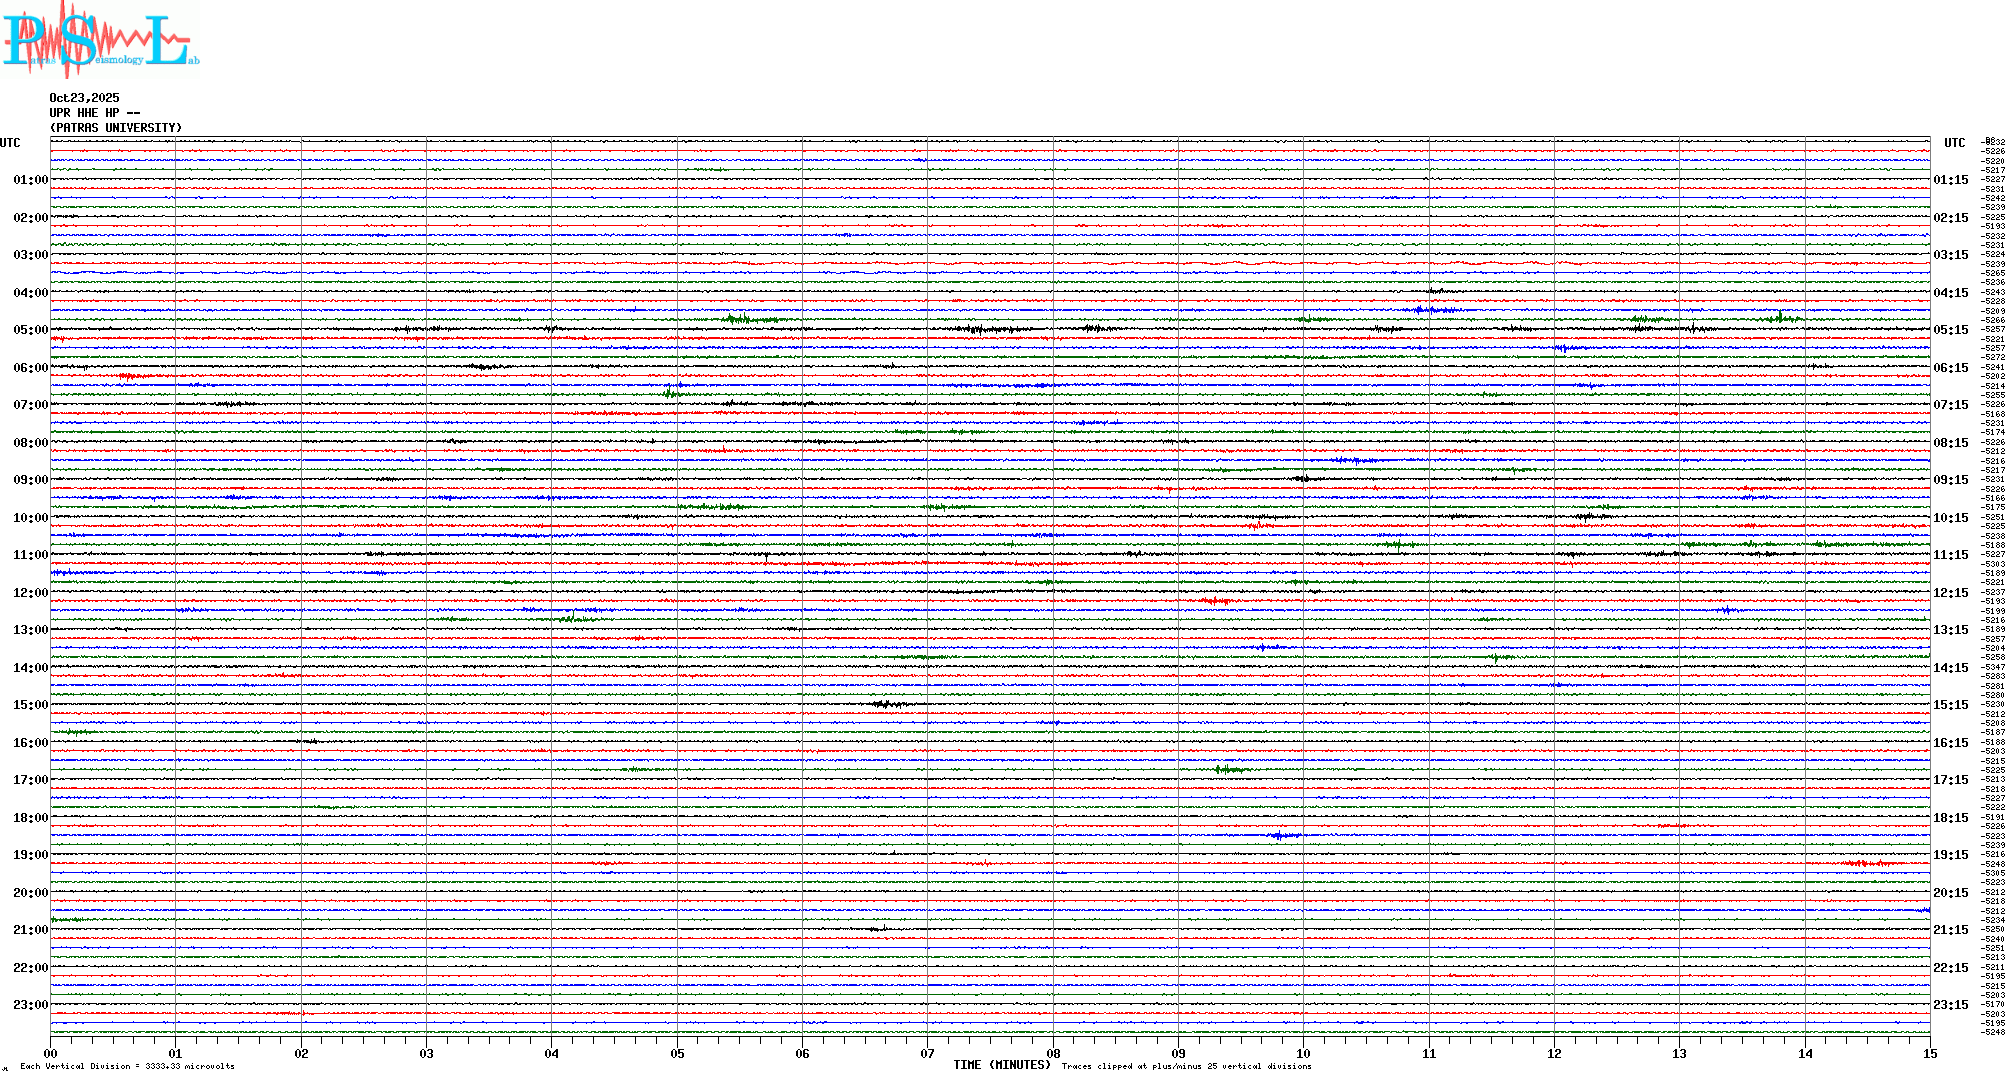Select the 12:00 hour label on left

(30, 593)
